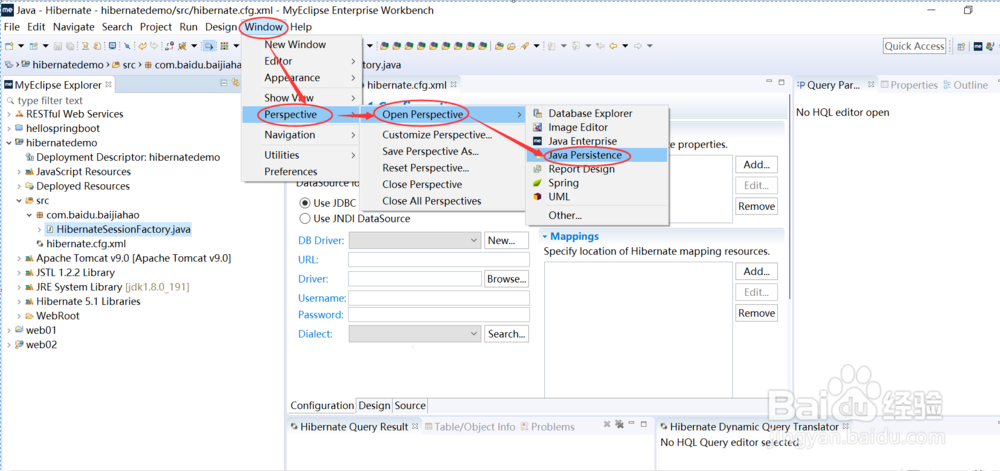The width and height of the screenshot is (1000, 471).
Task: Click the MyEclipse perspective icon at top right
Action: (978, 47)
